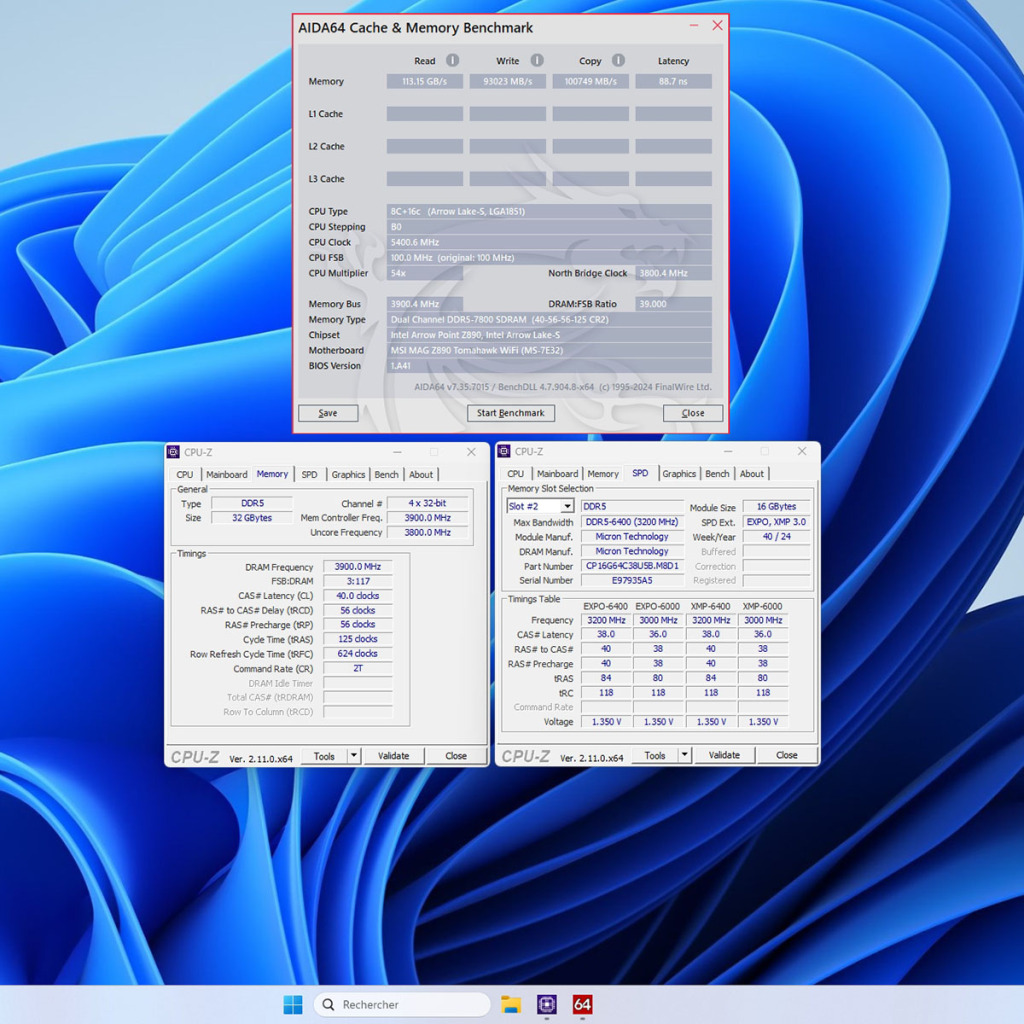Click Part Number CP16G64C38U5B.M8D1 field
This screenshot has width=1024, height=1024.
click(x=632, y=566)
